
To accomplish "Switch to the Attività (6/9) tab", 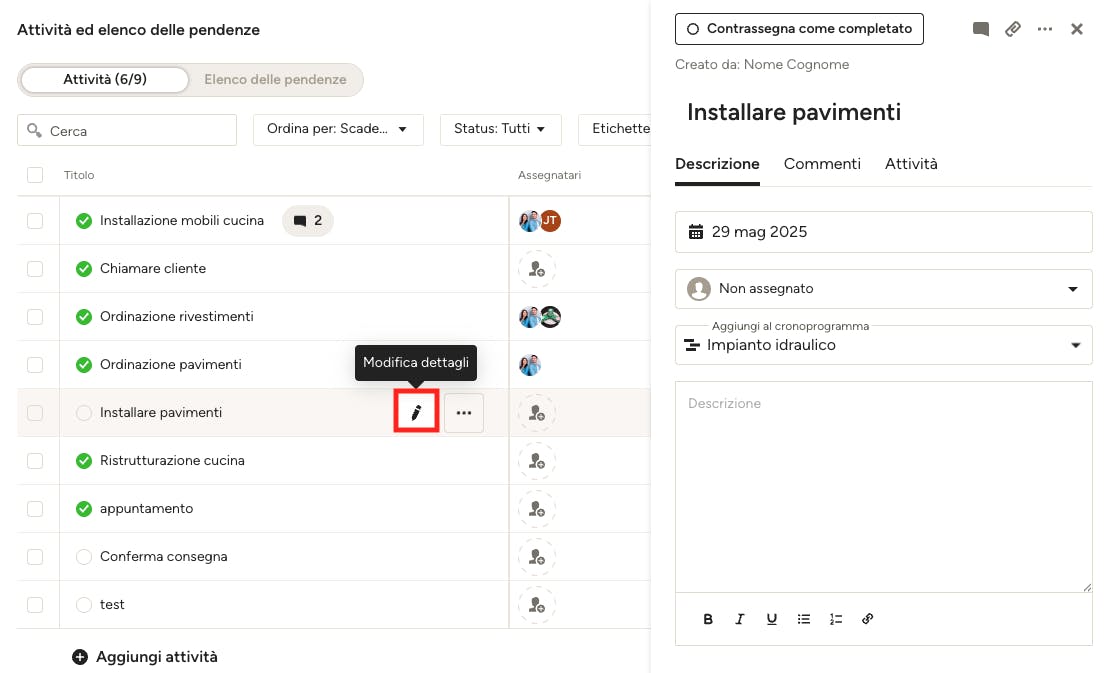I will click(x=105, y=80).
